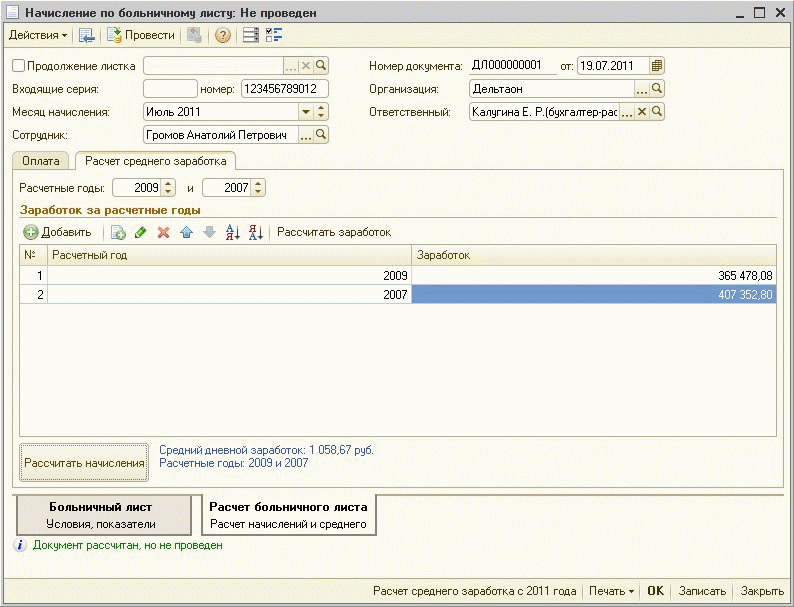Image resolution: width=794 pixels, height=607 pixels.
Task: Click the green pencil edit row icon
Action: (141, 232)
